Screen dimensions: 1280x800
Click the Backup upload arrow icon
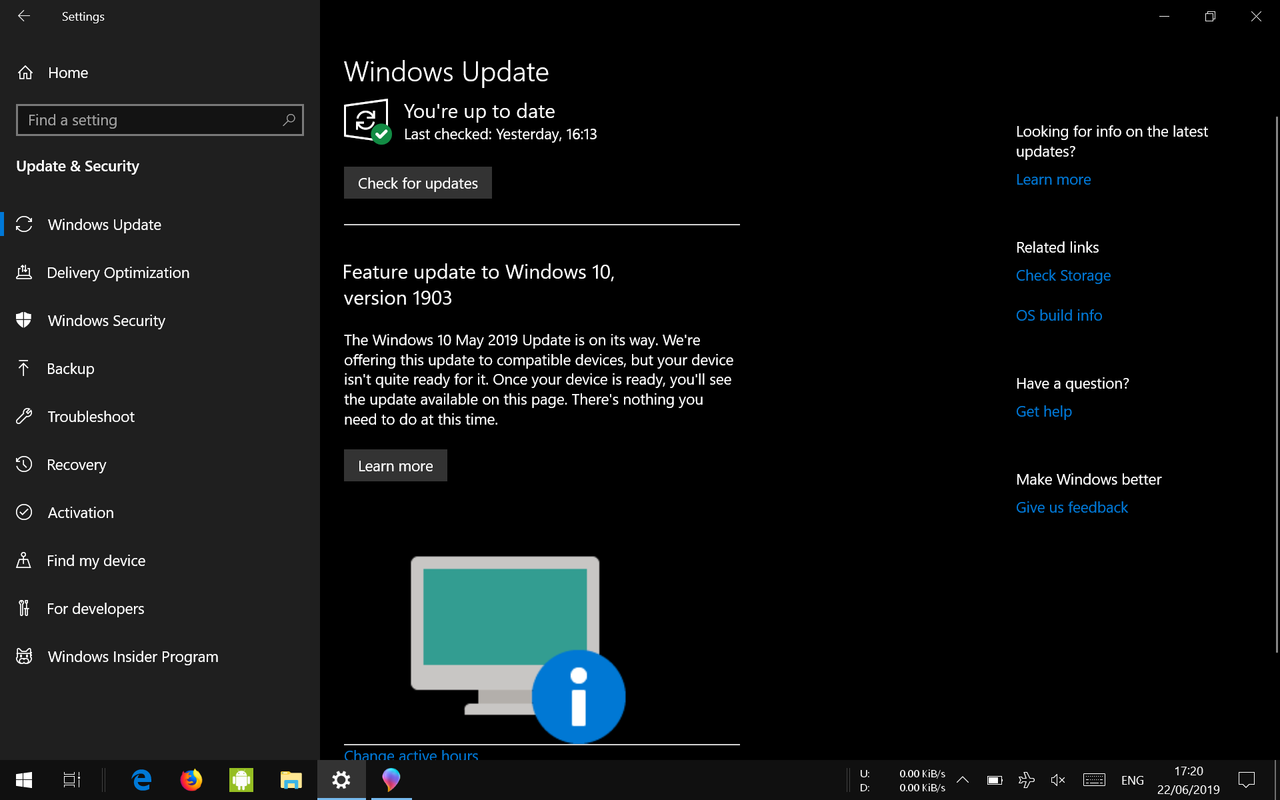(x=25, y=368)
